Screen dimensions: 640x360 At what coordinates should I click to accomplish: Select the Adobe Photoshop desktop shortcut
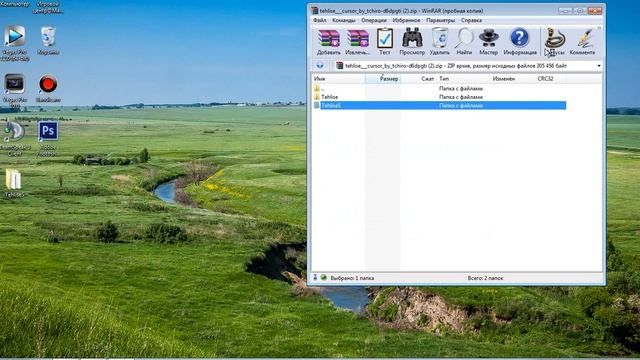[x=48, y=139]
